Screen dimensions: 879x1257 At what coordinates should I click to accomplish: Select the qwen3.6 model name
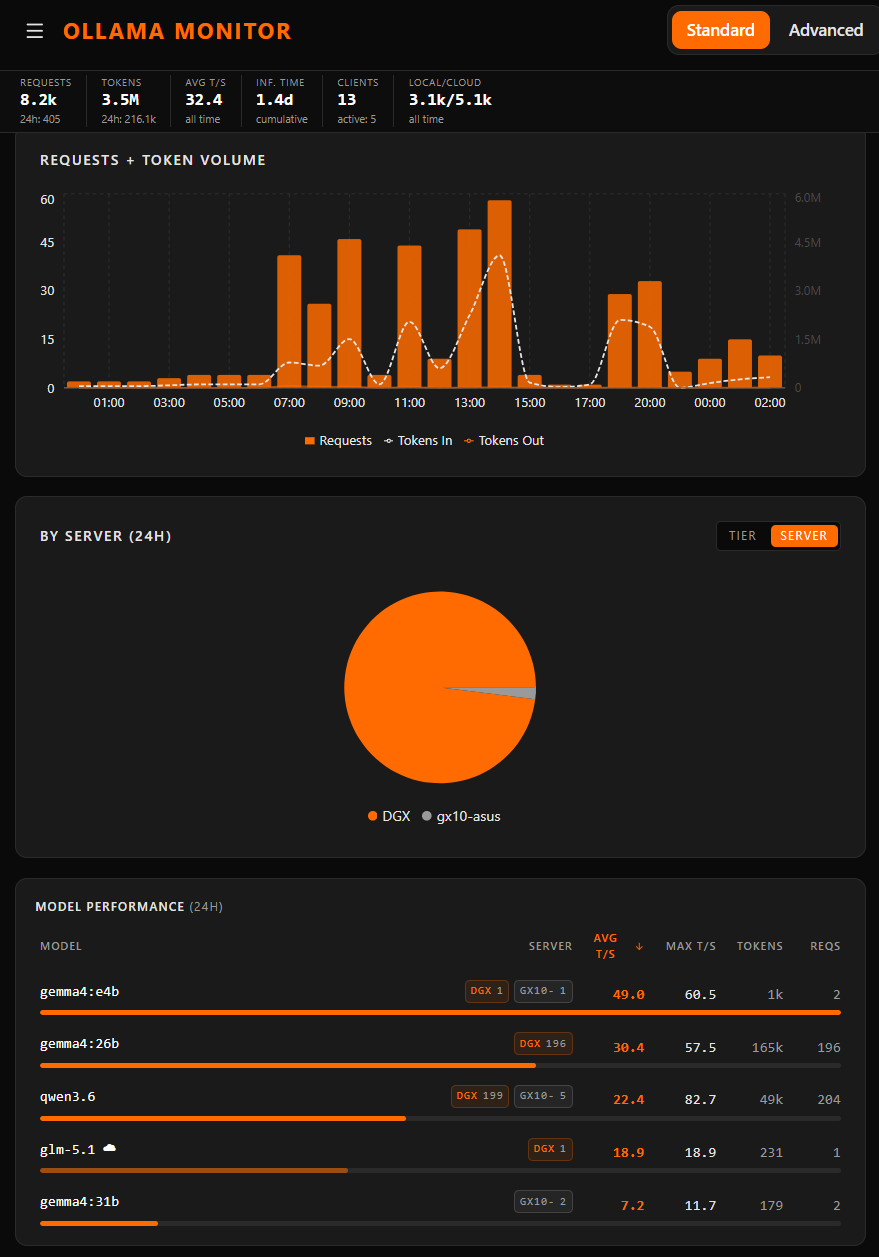tap(68, 1096)
